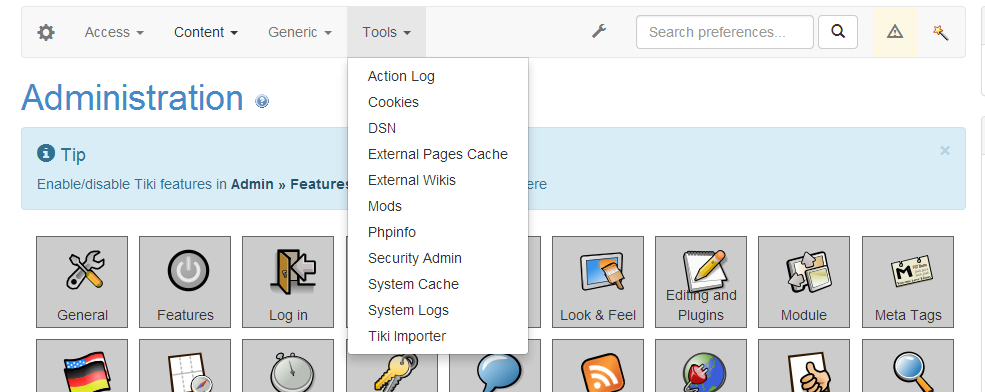
Task: Select External Wikis menu item
Action: click(x=438, y=180)
